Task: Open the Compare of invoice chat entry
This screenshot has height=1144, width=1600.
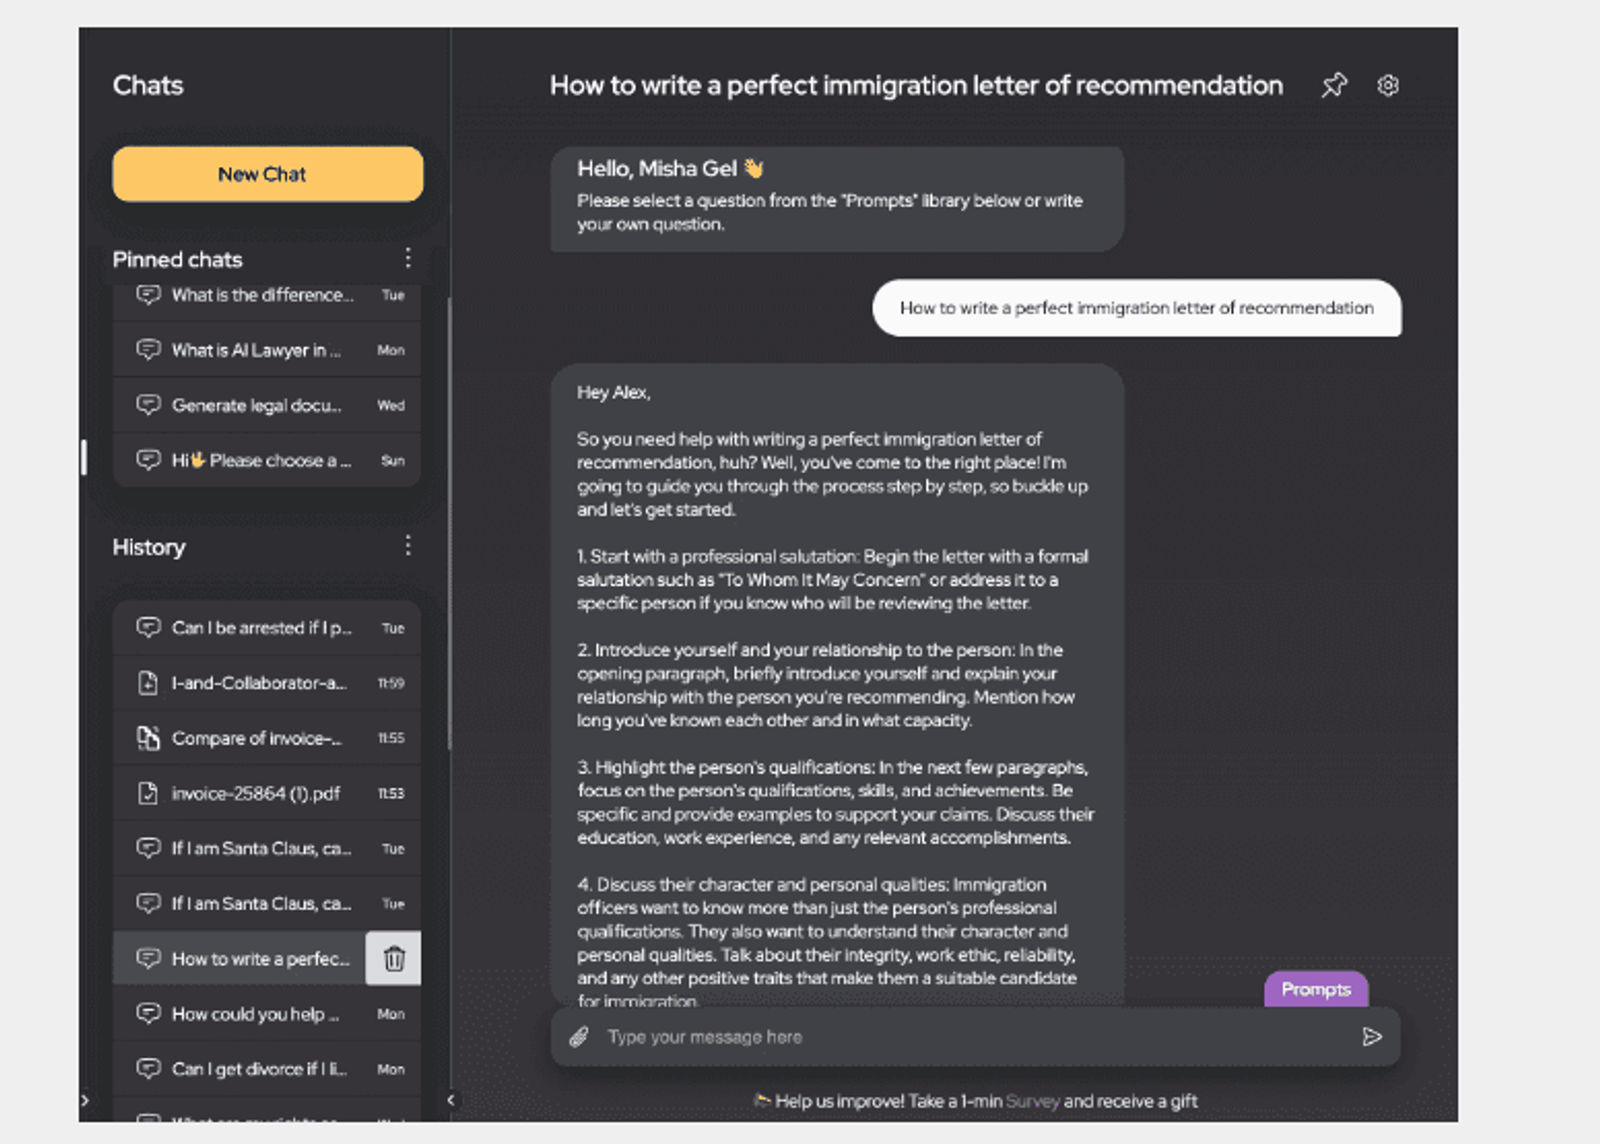Action: click(267, 739)
